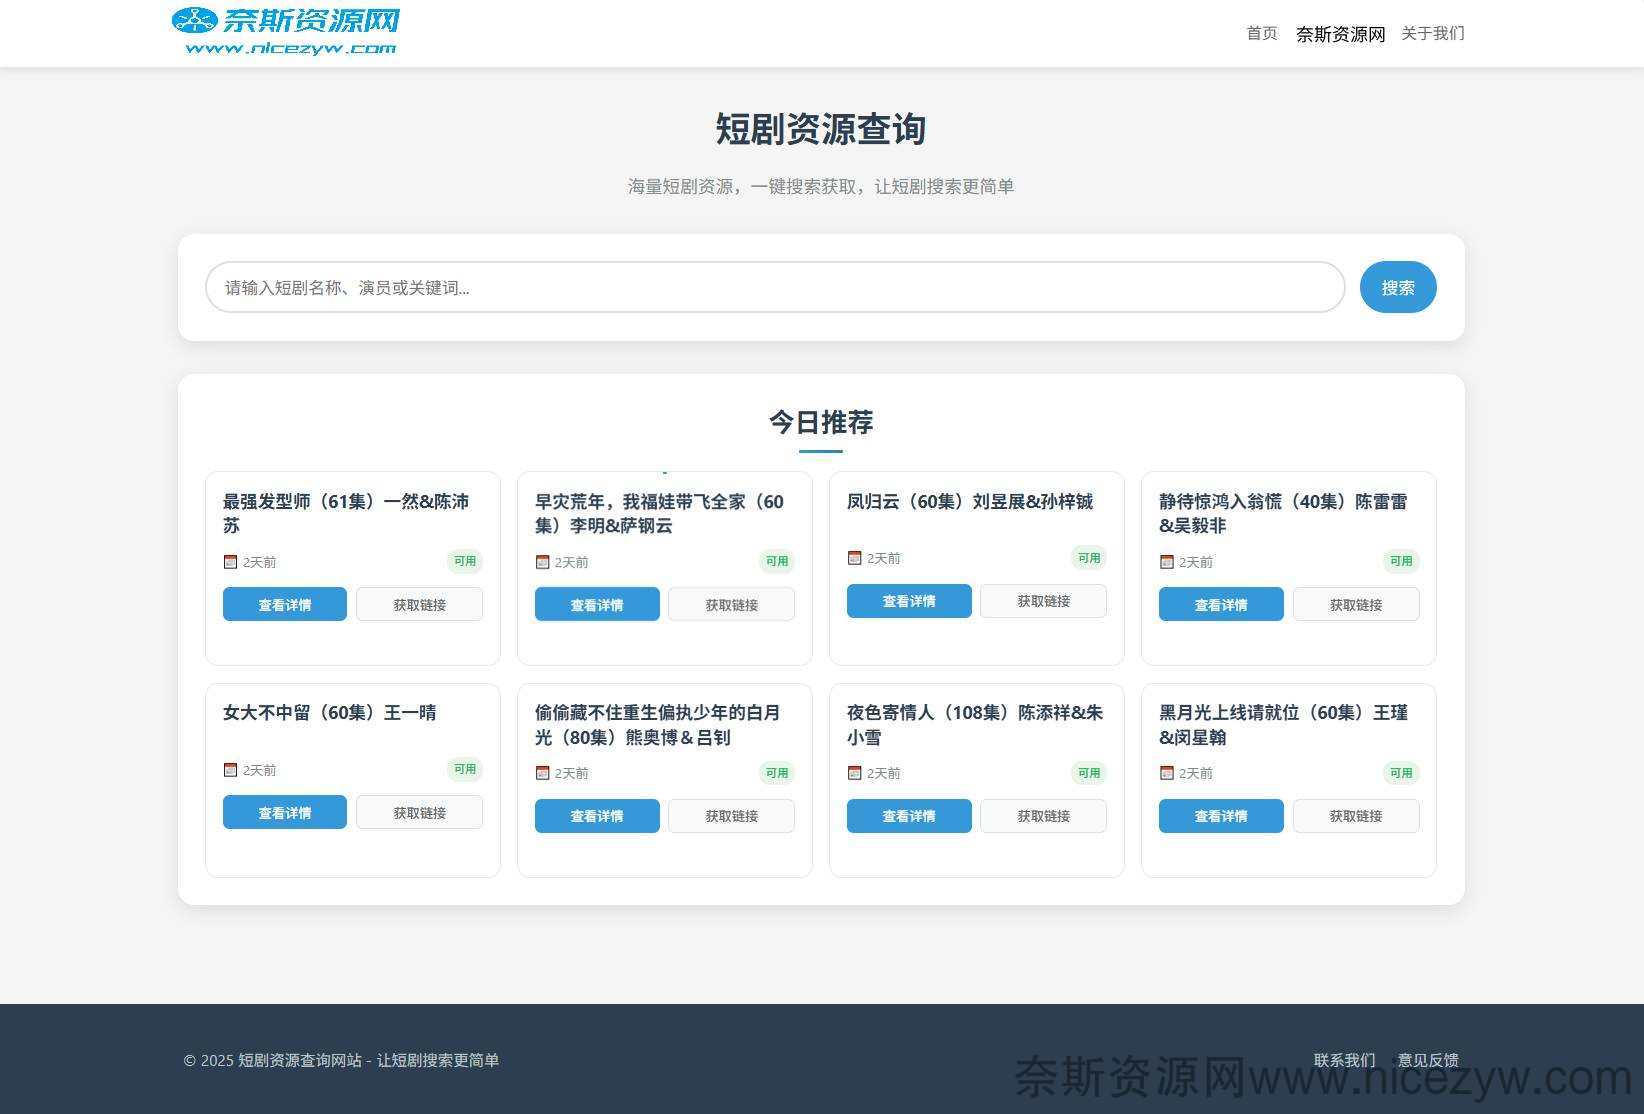Viewport: 1644px width, 1114px height.
Task: Click calendar icon on 女大不中留 card
Action: (x=230, y=770)
